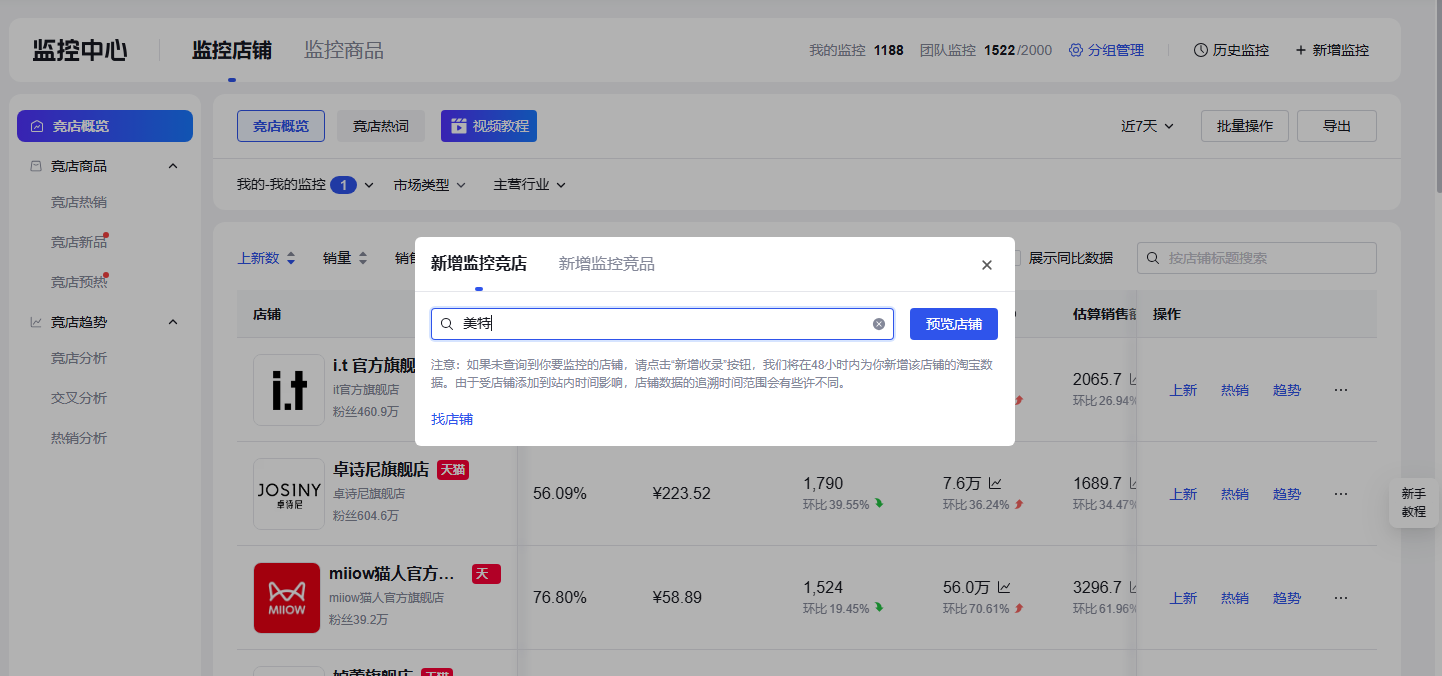Open the 新手教程 floating button
This screenshot has height=676, width=1442.
click(1414, 502)
